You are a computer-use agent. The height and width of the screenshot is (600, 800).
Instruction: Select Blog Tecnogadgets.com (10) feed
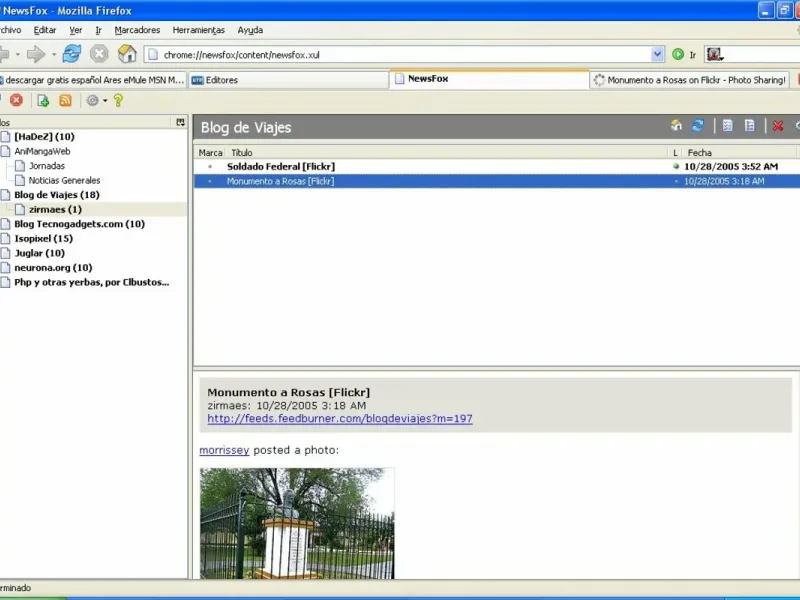click(80, 224)
